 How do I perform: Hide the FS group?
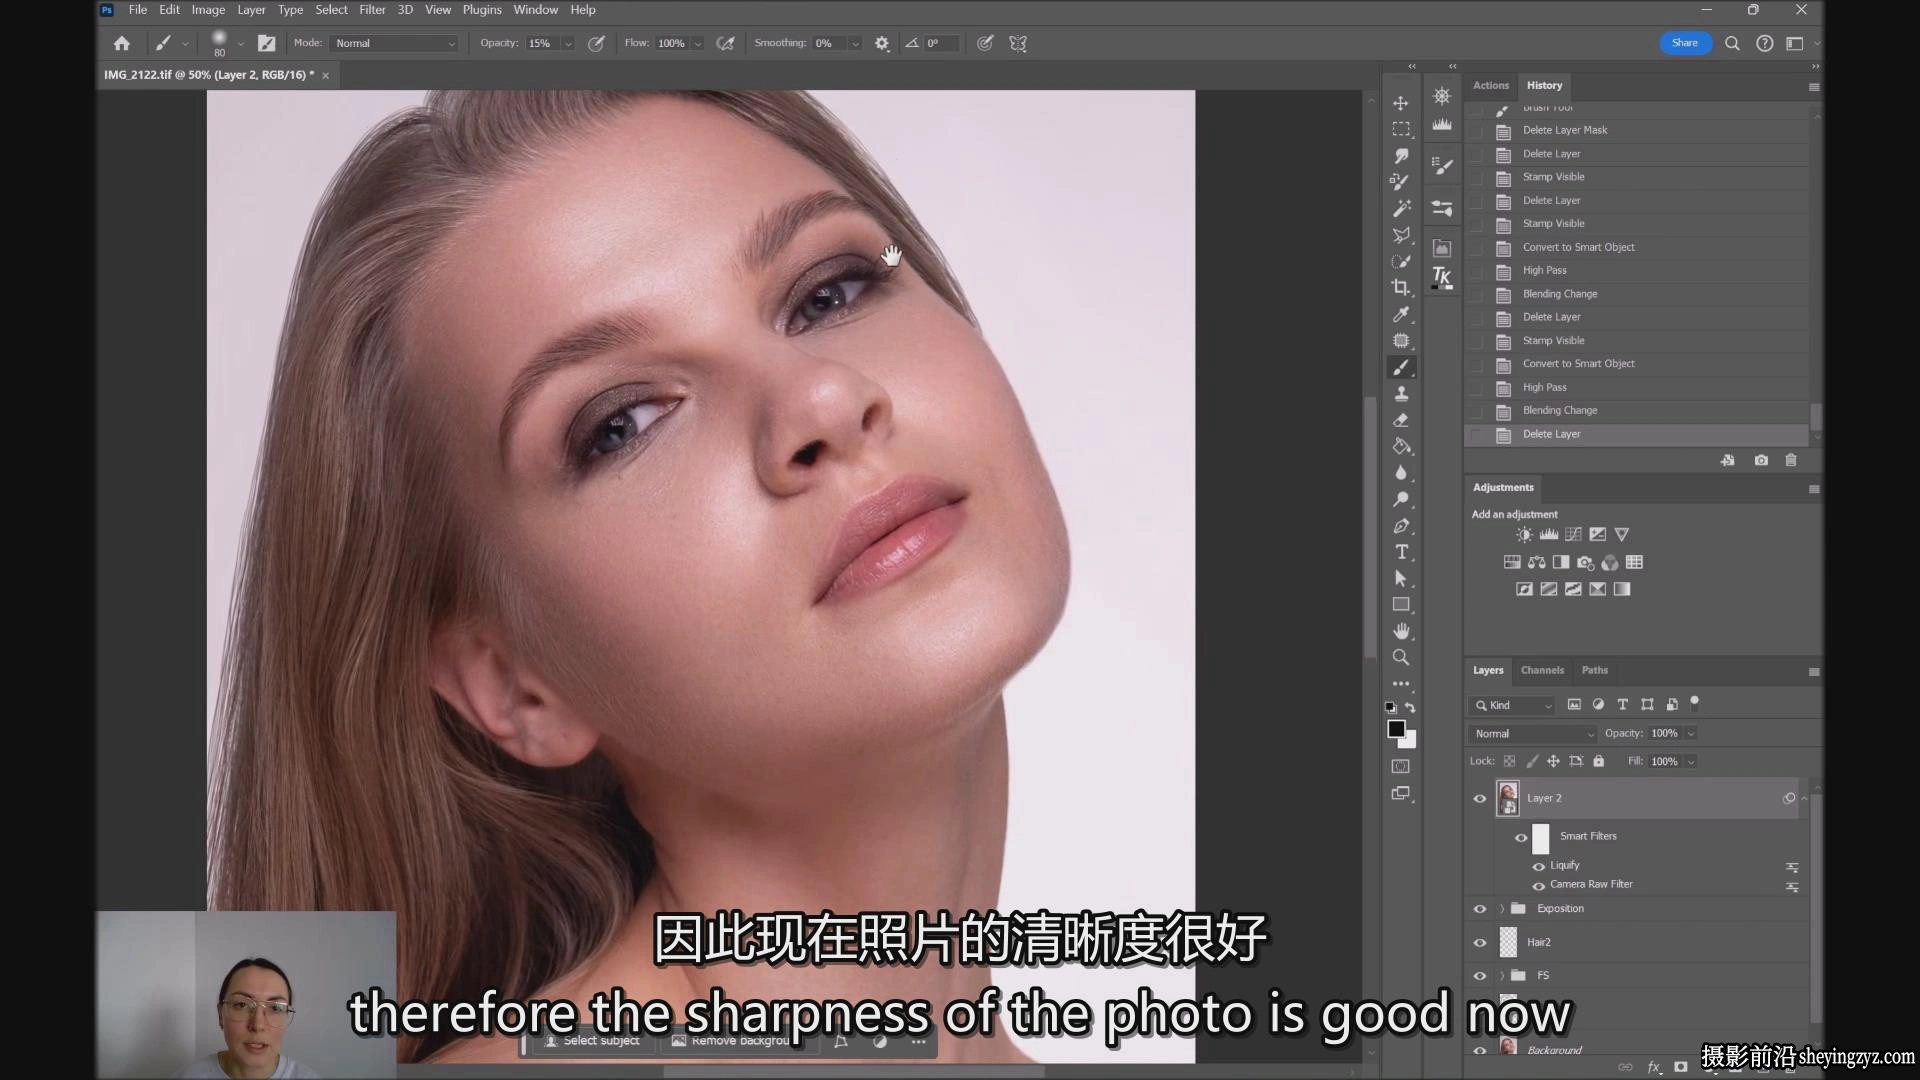tap(1480, 975)
